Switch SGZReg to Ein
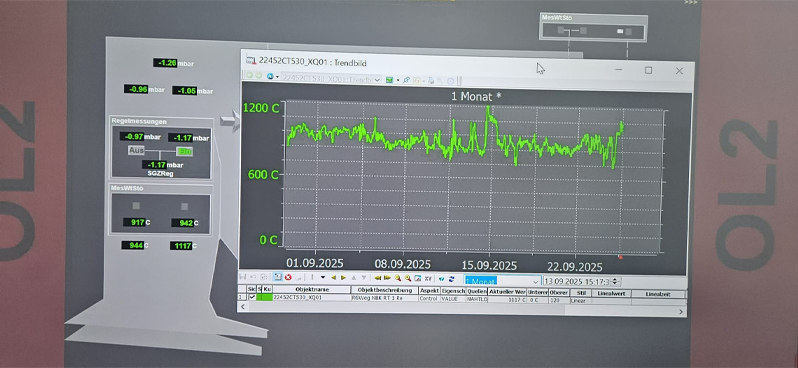The width and height of the screenshot is (798, 368). click(x=184, y=151)
